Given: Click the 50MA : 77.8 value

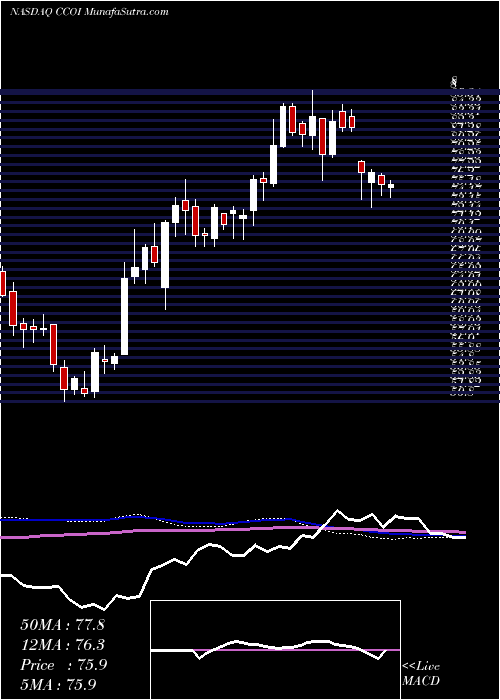Looking at the screenshot, I should [x=62, y=625].
